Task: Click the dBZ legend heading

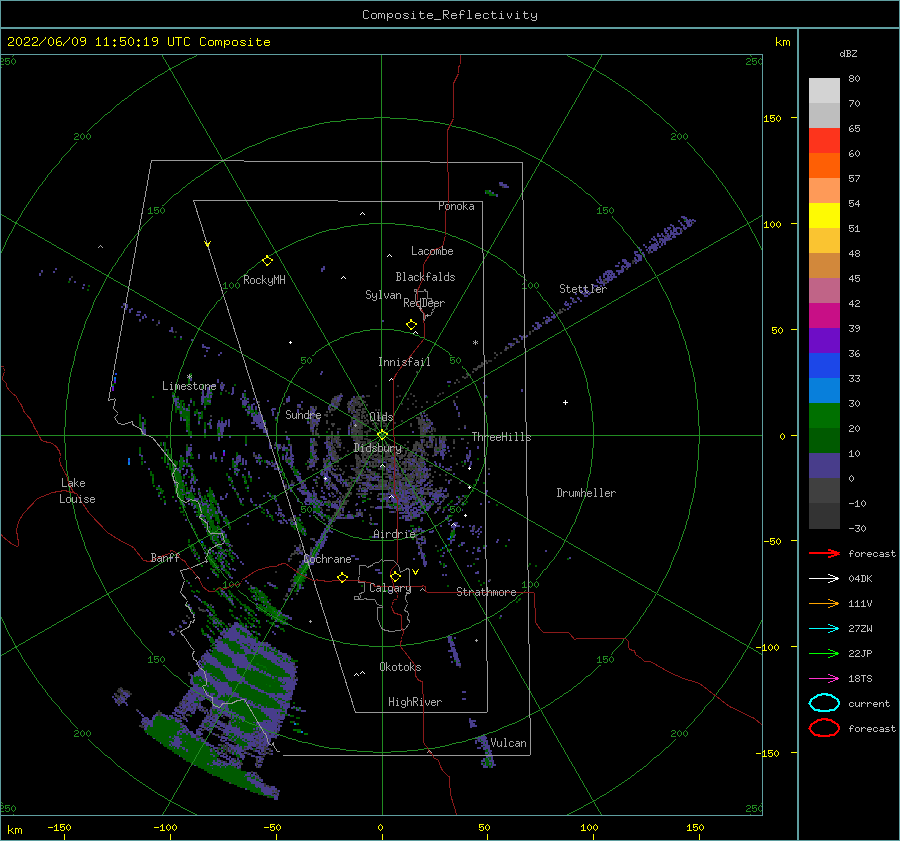Action: [848, 53]
